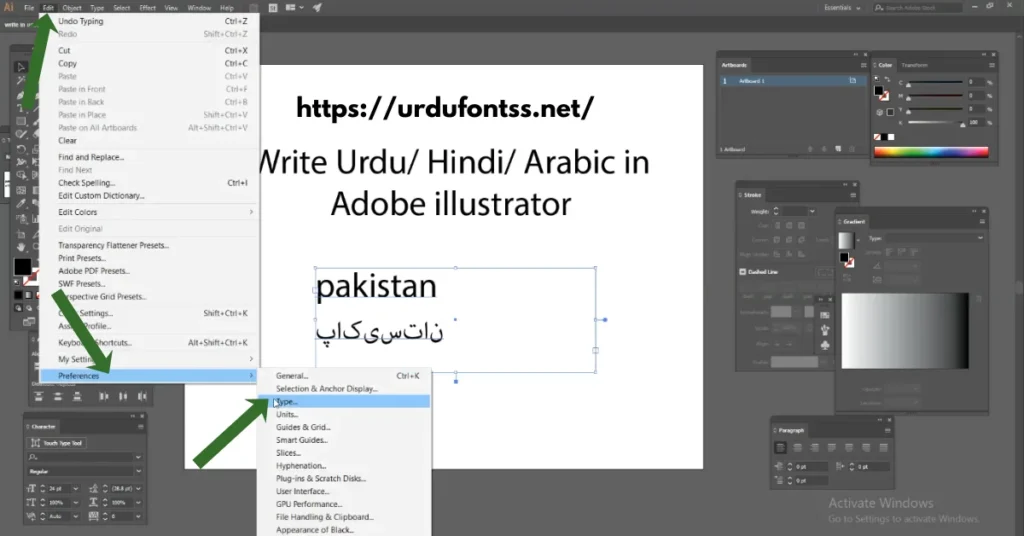Open the font family dropdown in Character panel
Image resolution: width=1024 pixels, height=536 pixels.
tap(138, 457)
